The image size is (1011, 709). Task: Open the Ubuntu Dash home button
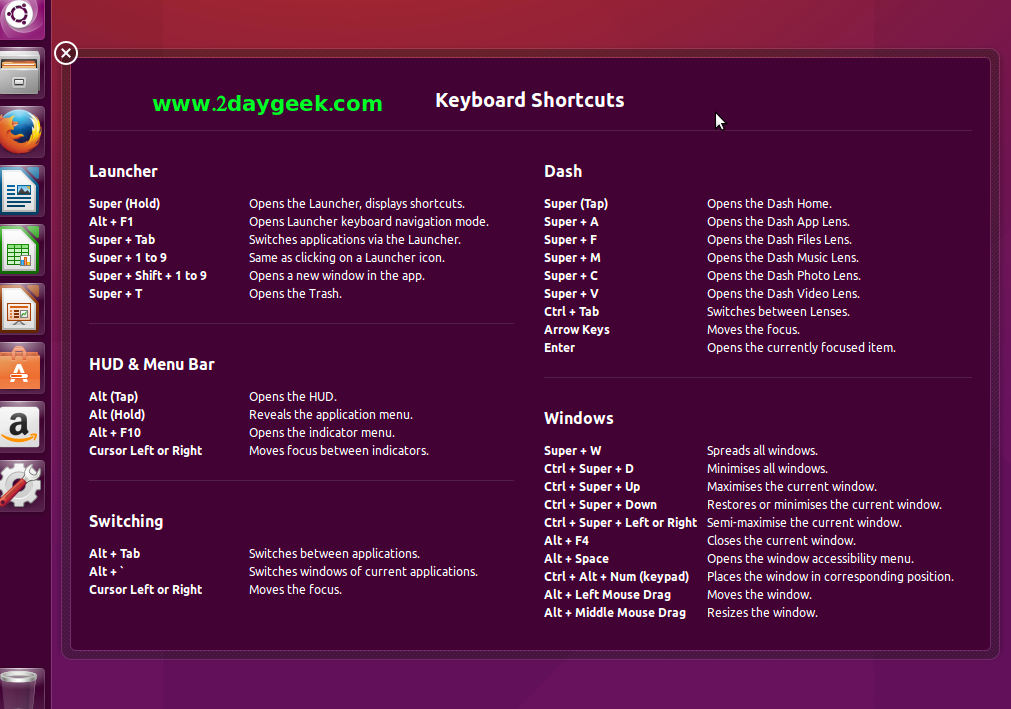pos(21,15)
